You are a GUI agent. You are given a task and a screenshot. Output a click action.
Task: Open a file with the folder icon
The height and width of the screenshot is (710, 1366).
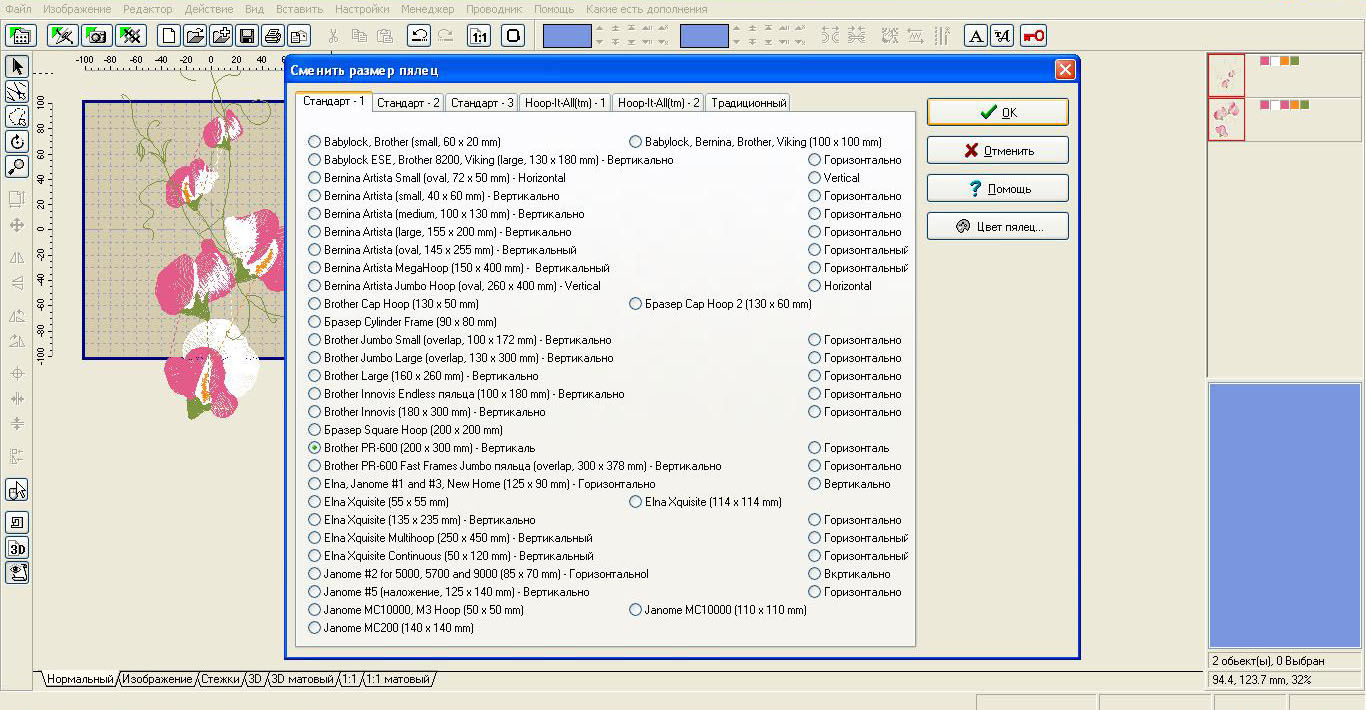[x=196, y=36]
